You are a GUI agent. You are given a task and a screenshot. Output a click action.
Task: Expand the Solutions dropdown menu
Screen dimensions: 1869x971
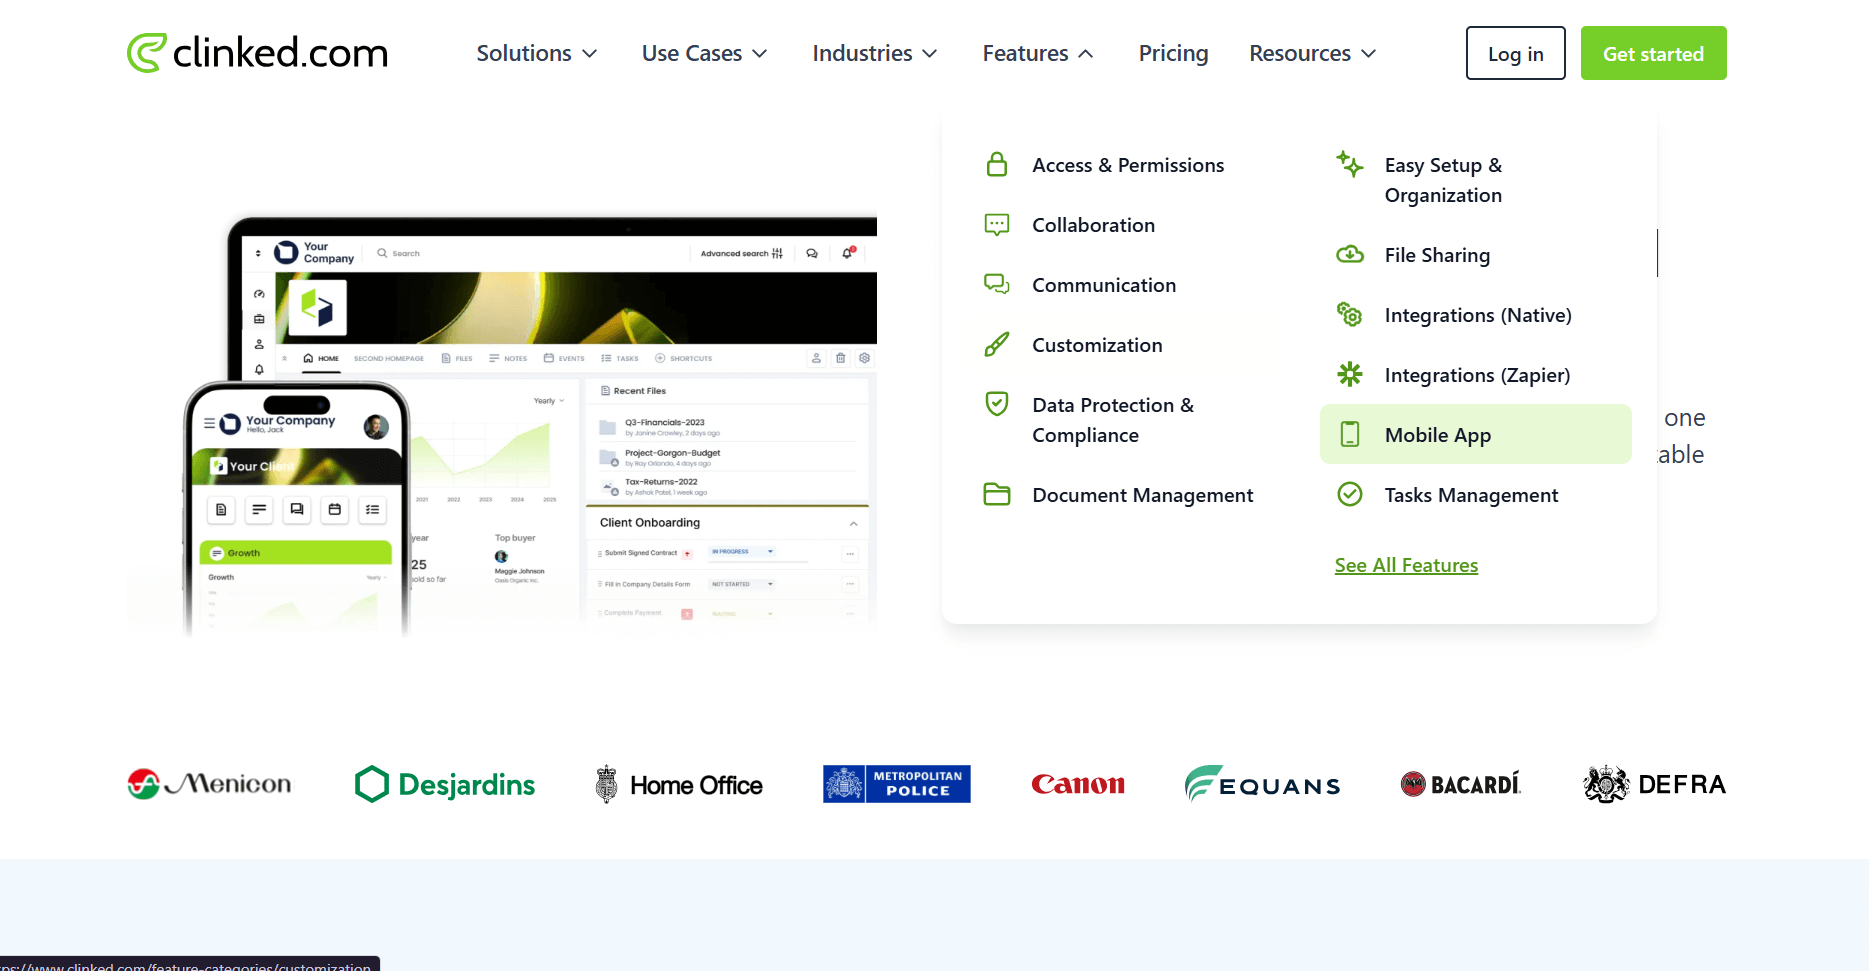coord(537,53)
